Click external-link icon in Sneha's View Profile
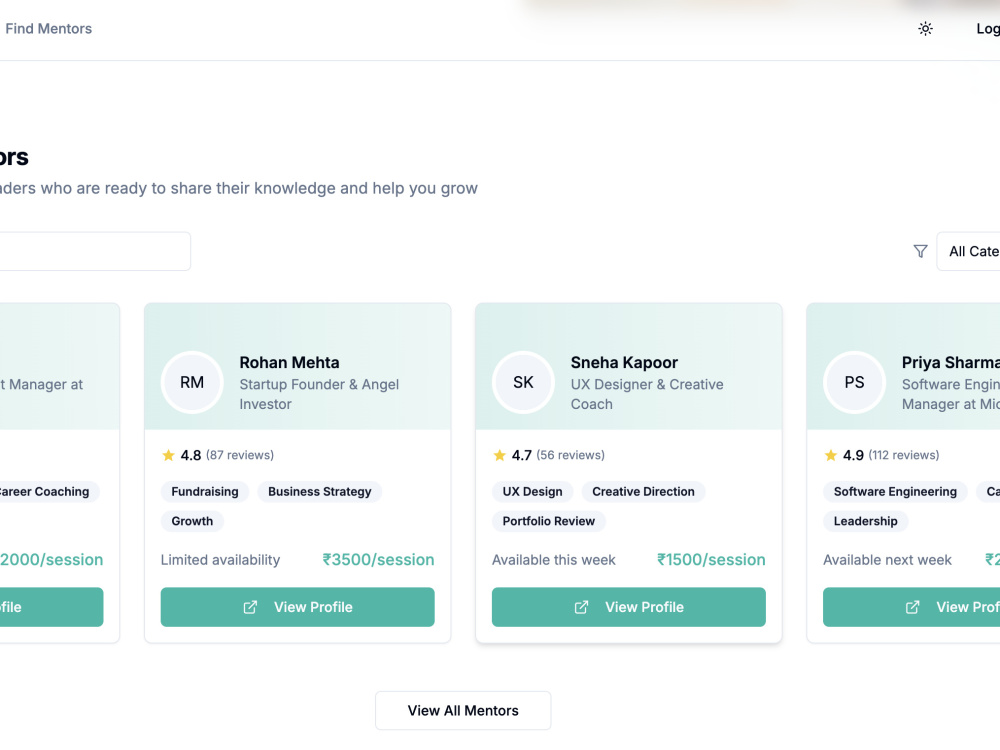 (x=581, y=607)
